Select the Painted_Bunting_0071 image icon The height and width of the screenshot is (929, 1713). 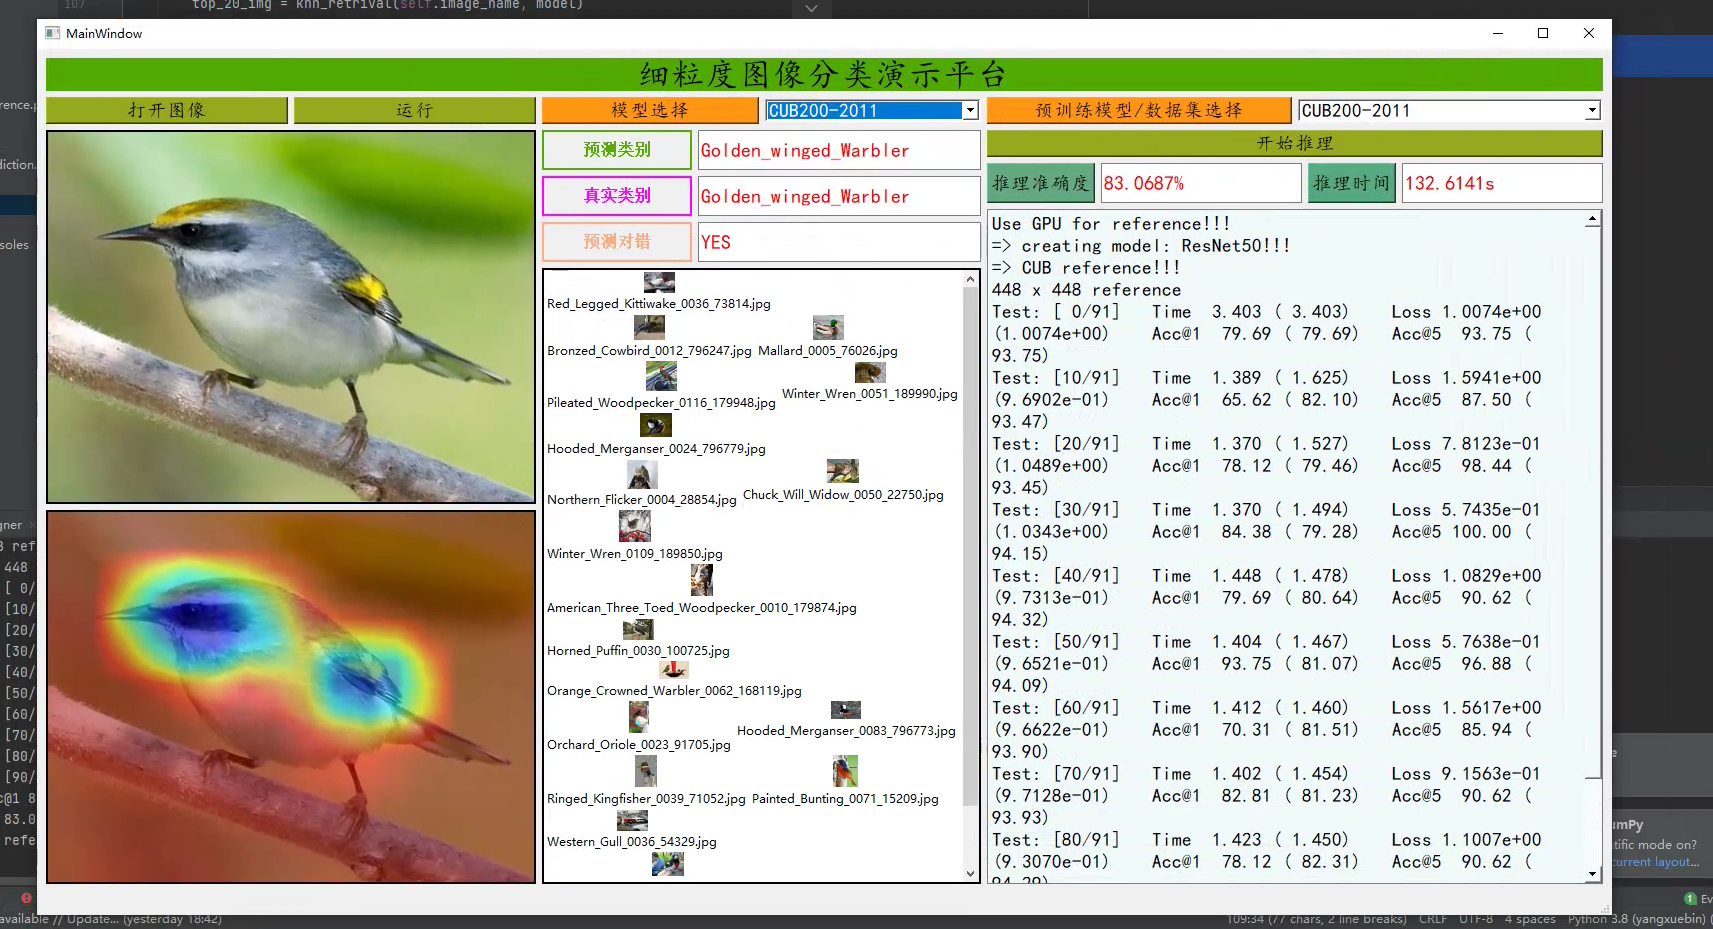pyautogui.click(x=845, y=771)
